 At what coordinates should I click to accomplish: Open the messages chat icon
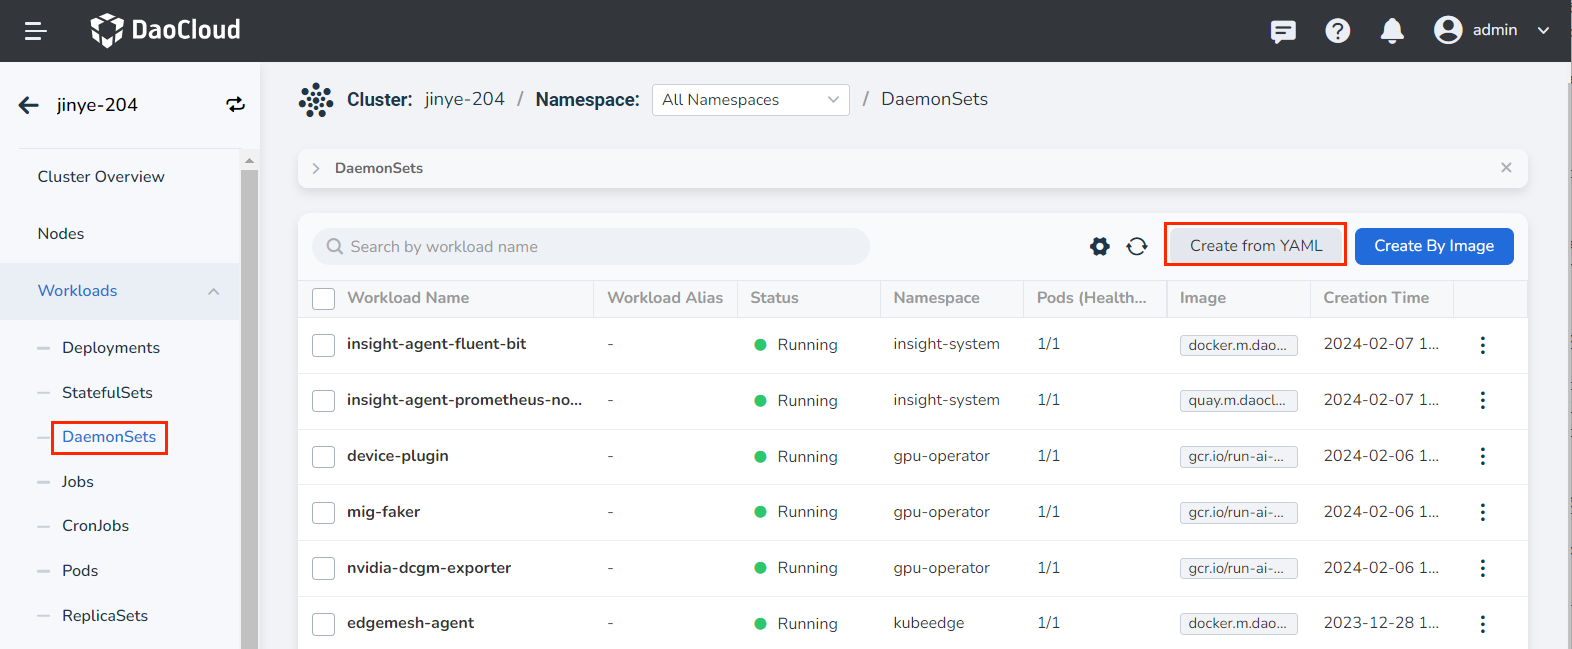click(x=1283, y=31)
